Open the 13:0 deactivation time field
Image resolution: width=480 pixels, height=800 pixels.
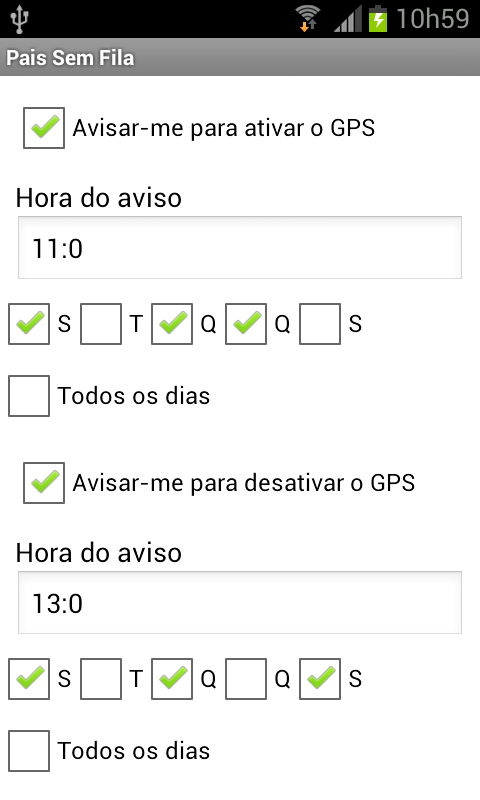pos(240,603)
